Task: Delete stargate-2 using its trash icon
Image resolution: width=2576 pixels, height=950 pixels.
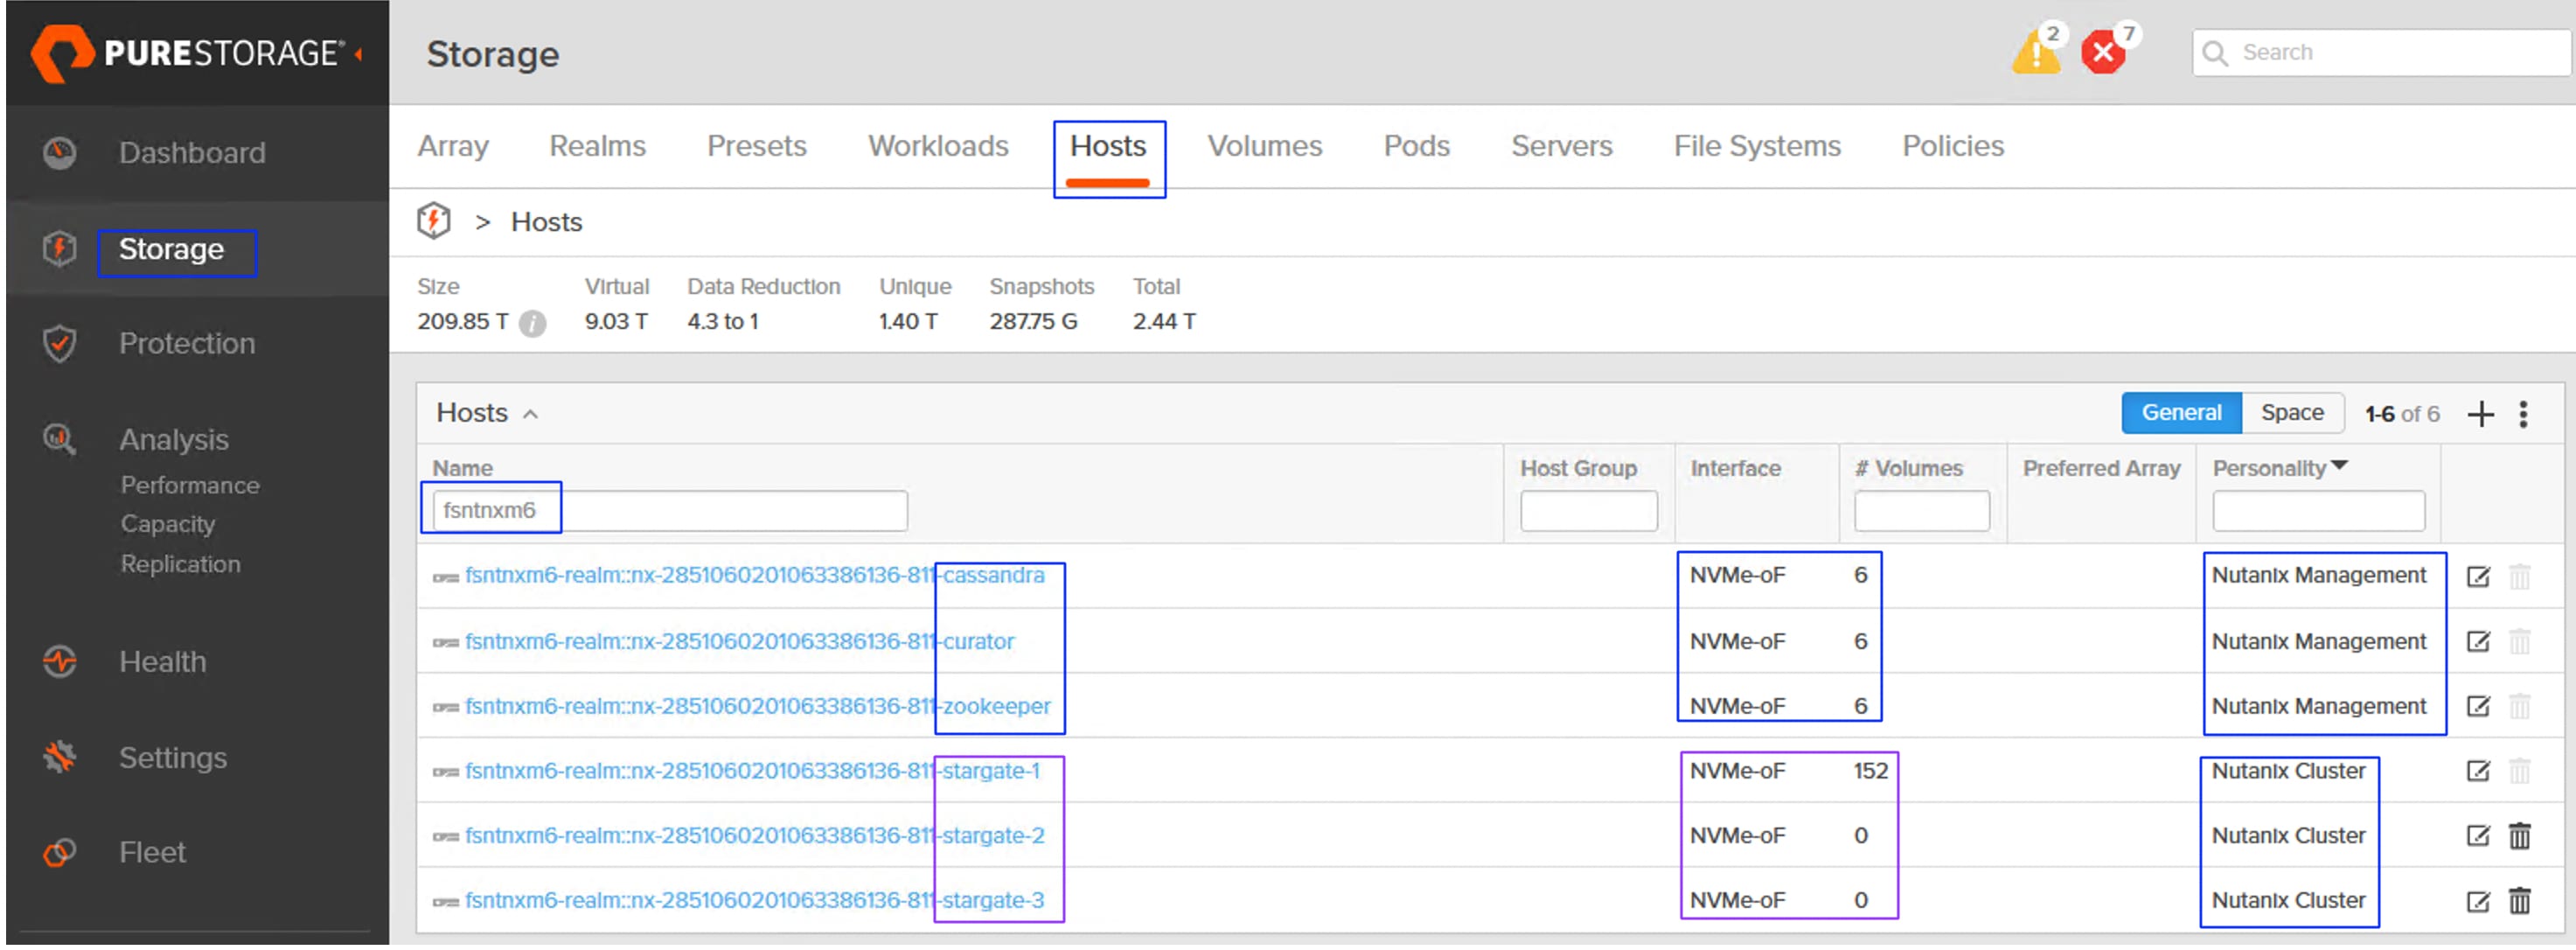Action: click(2520, 836)
